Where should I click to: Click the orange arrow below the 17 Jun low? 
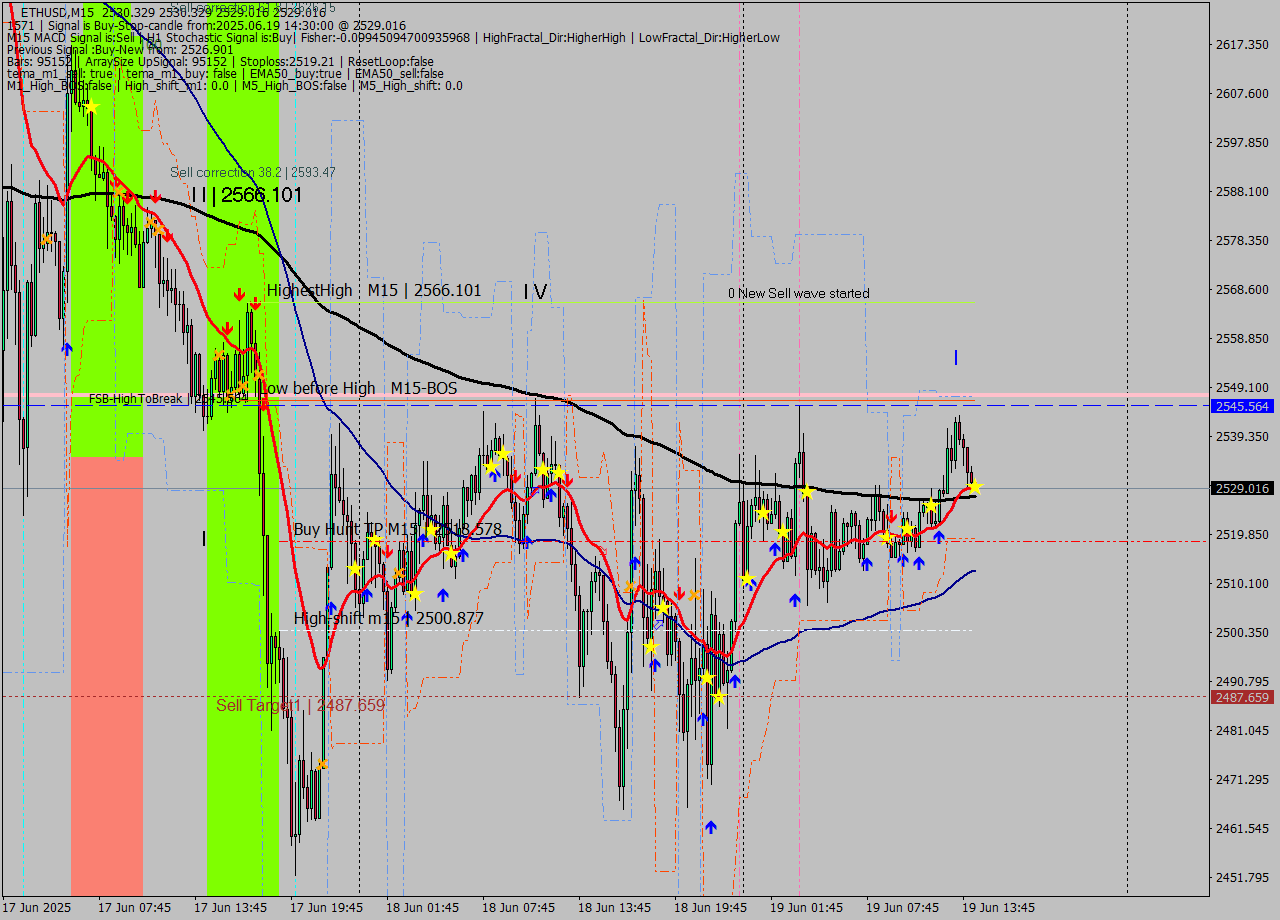(321, 764)
